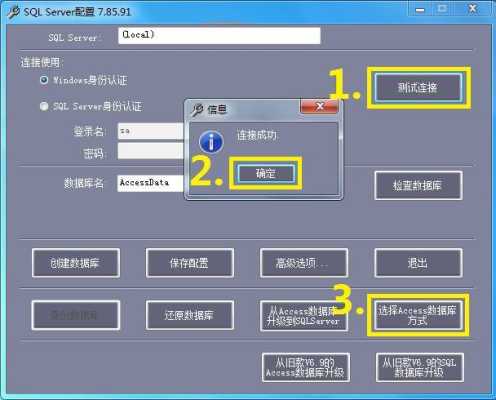Screen dimensions: 496x400
Task: Close the SQL Server配置 window
Action: pyautogui.click(x=472, y=9)
